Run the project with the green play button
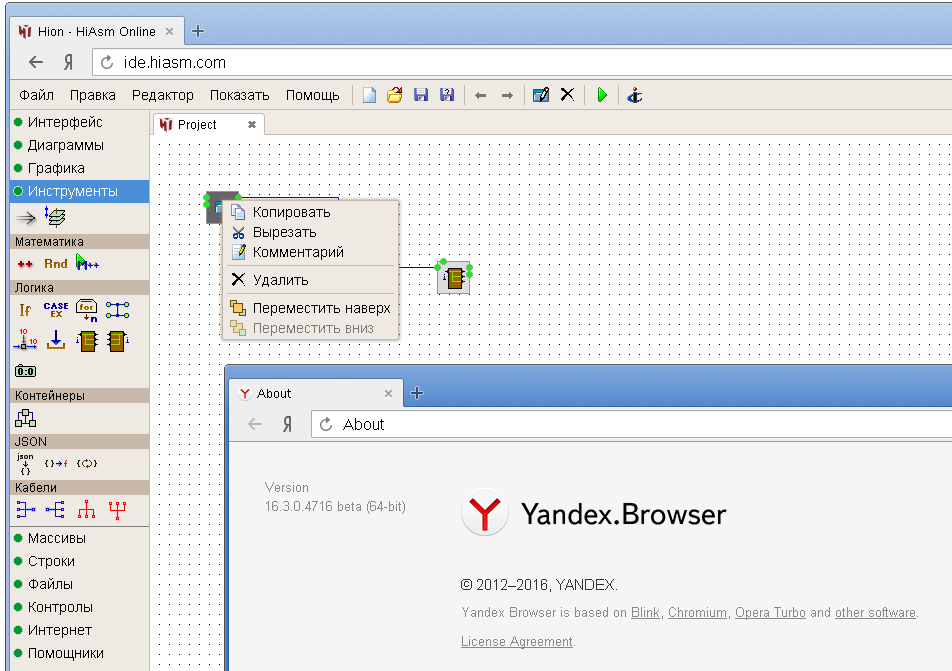Viewport: 952px width, 671px height. (602, 95)
